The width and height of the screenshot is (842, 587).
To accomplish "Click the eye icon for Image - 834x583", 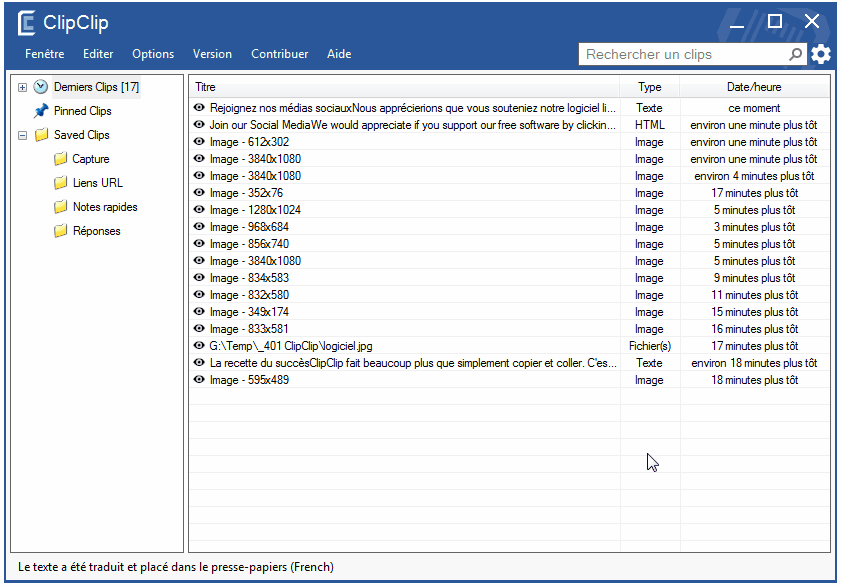I will pos(199,278).
